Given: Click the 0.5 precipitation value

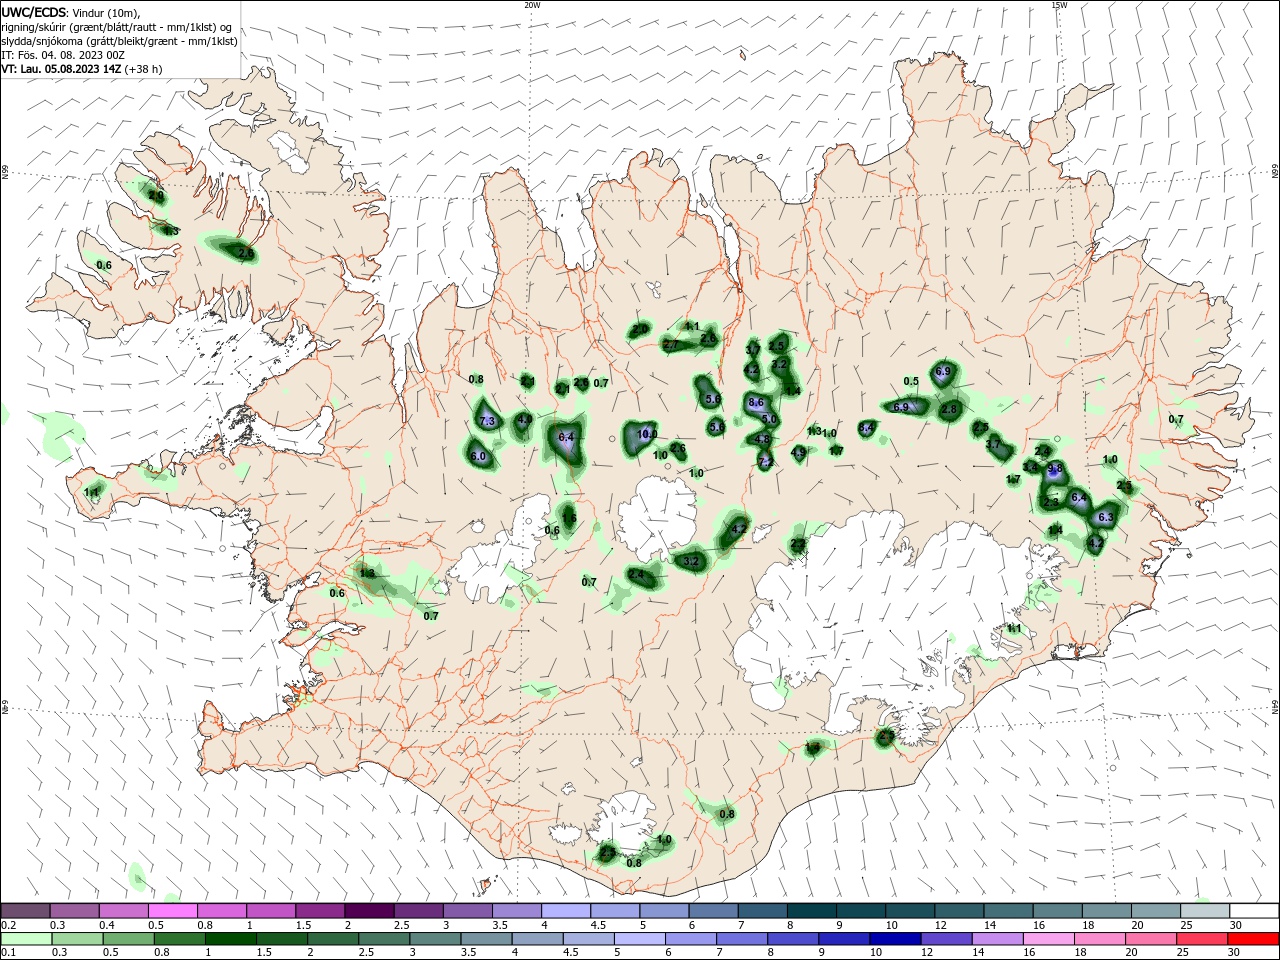Looking at the screenshot, I should point(911,381).
